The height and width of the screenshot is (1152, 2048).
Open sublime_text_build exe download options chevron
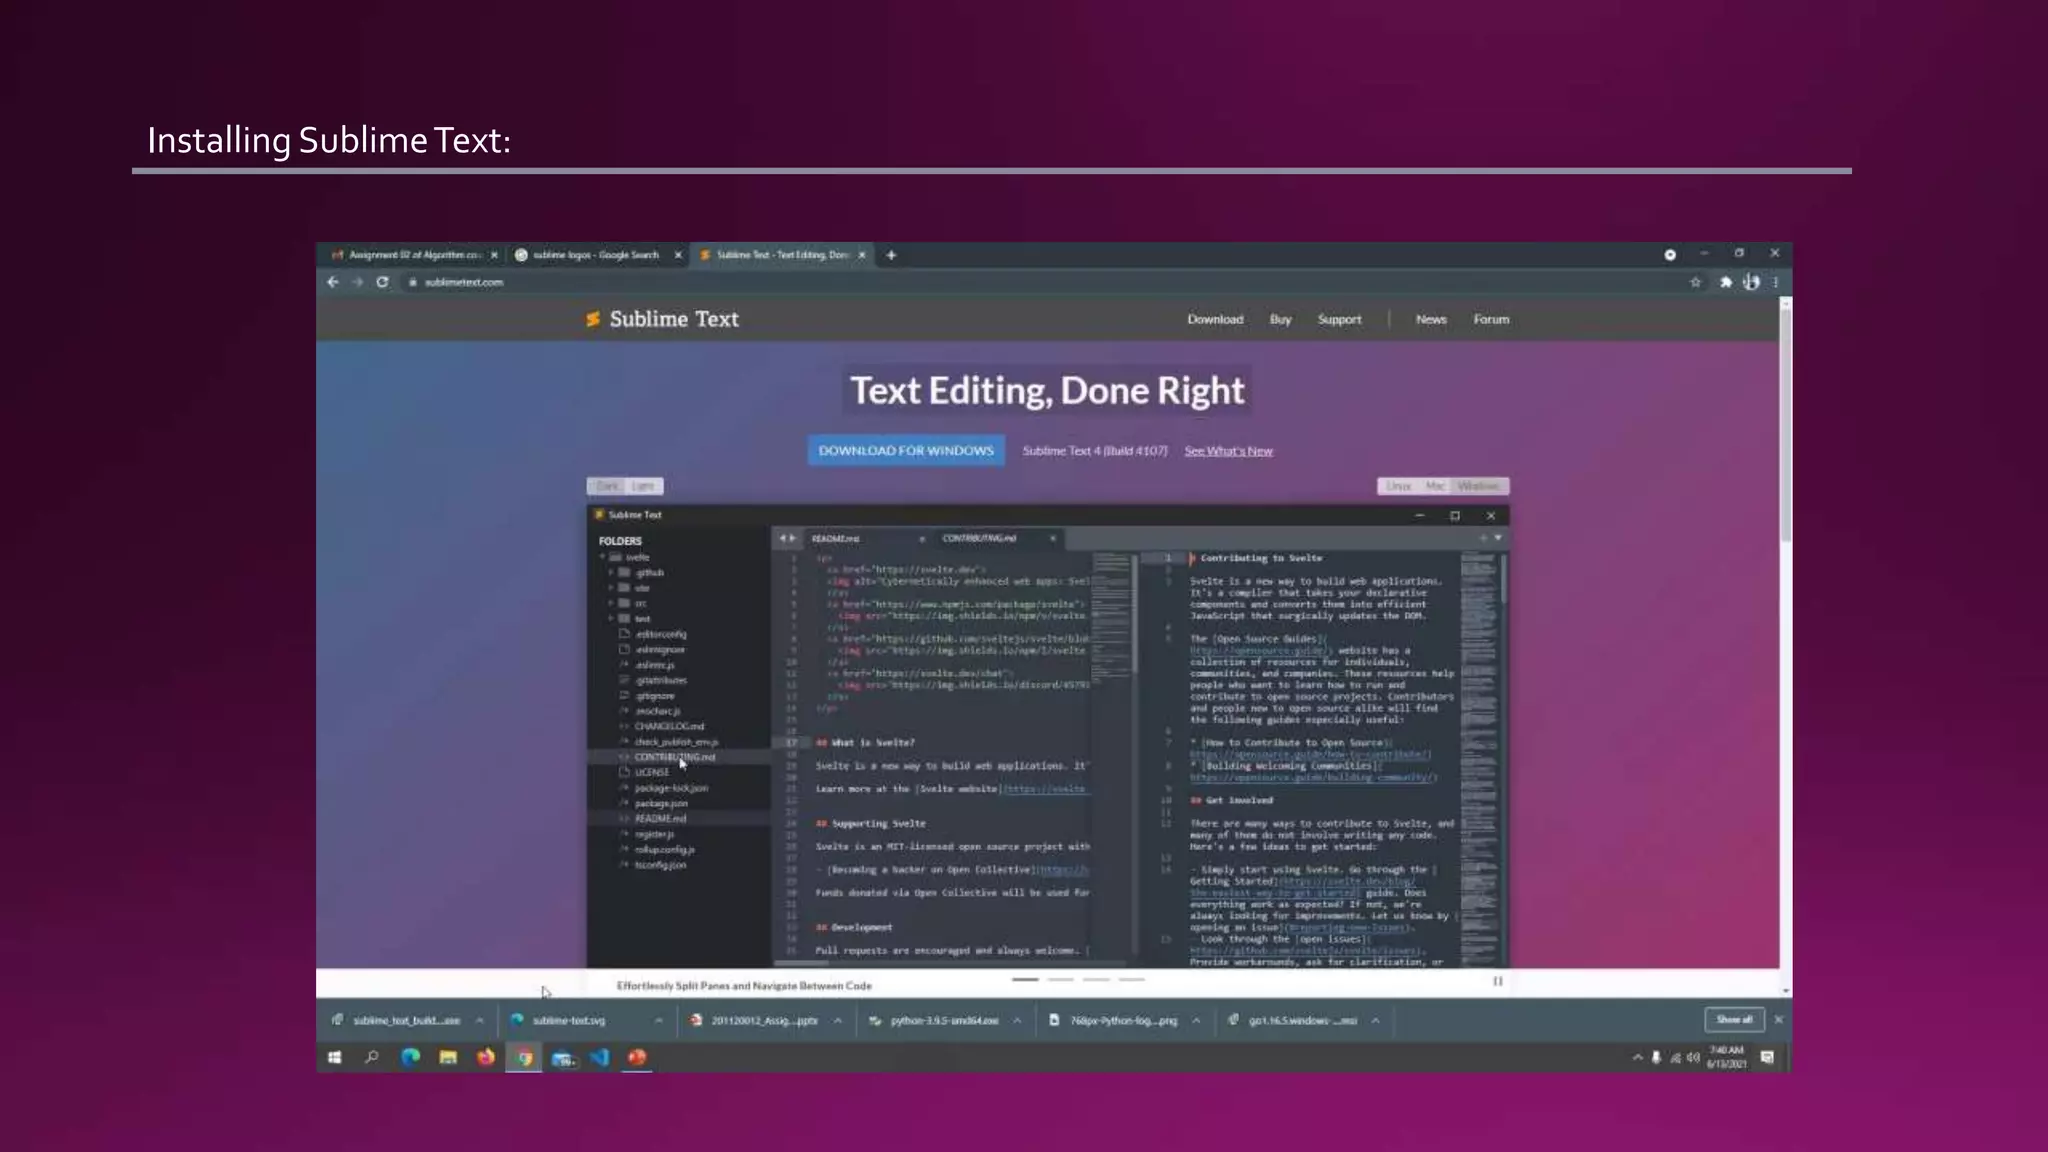tap(480, 1020)
